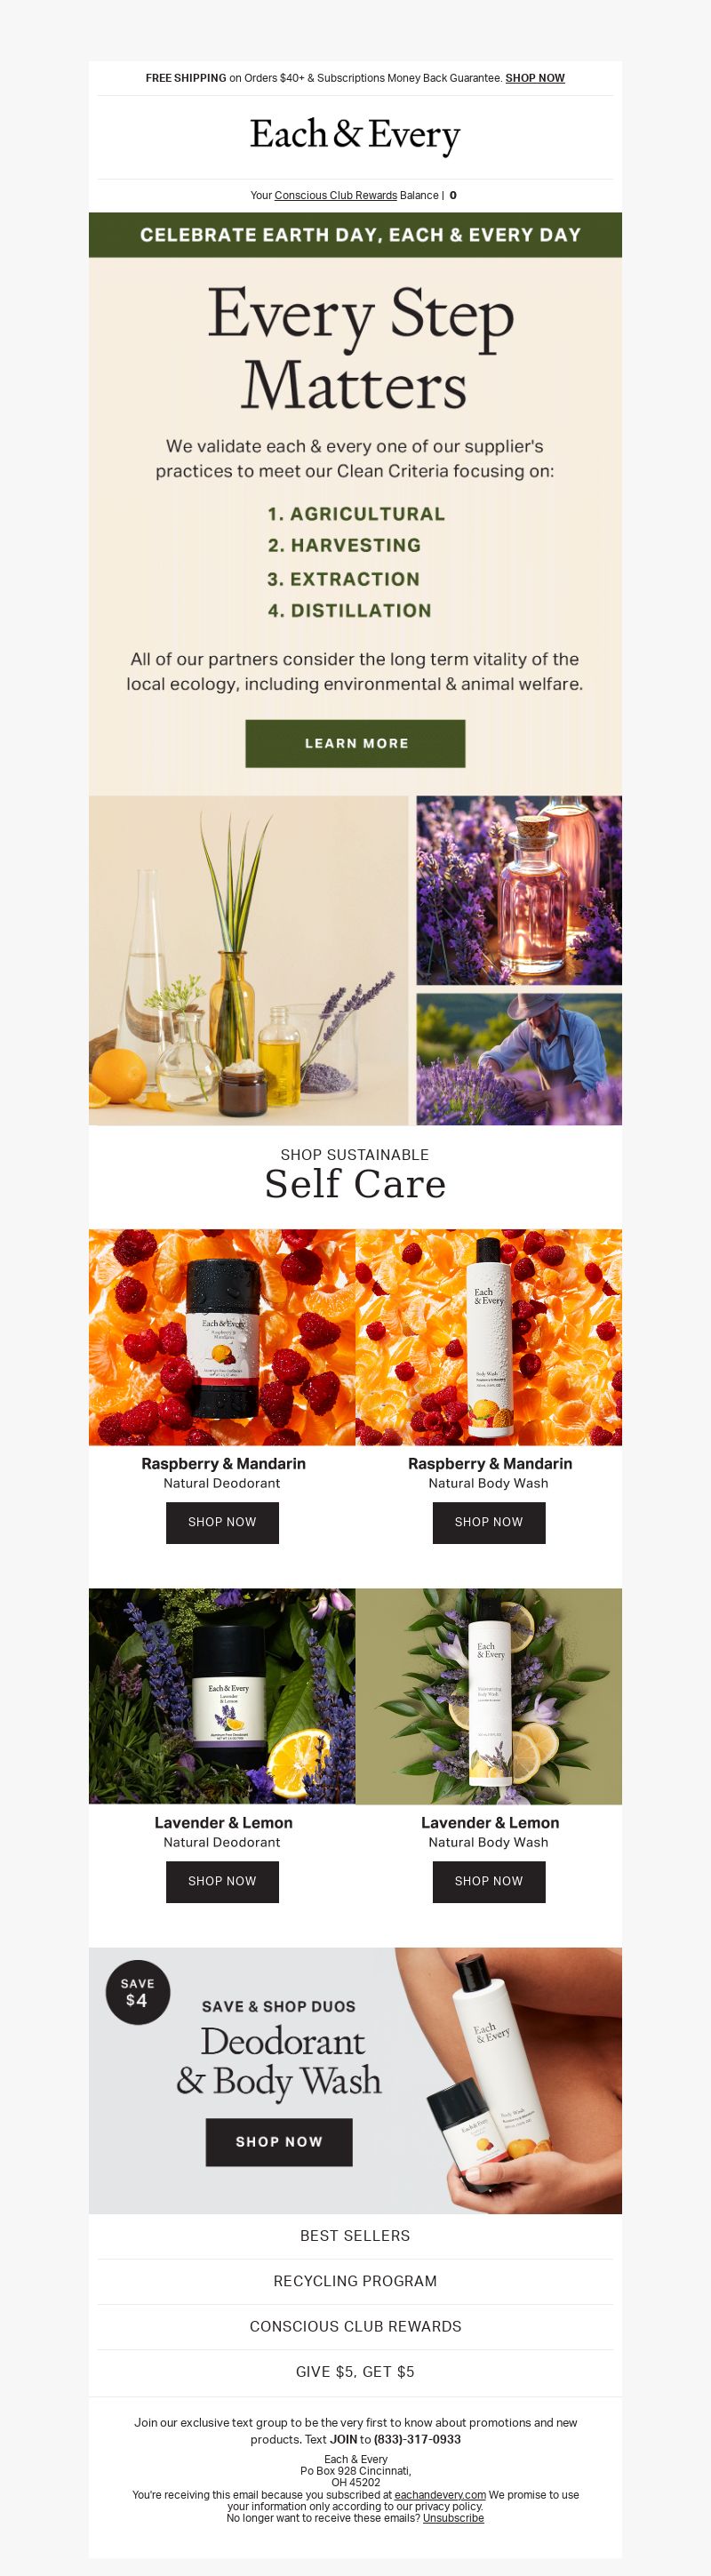The image size is (711, 2576).
Task: Select the farmer in lavender field photo
Action: pos(519,1059)
